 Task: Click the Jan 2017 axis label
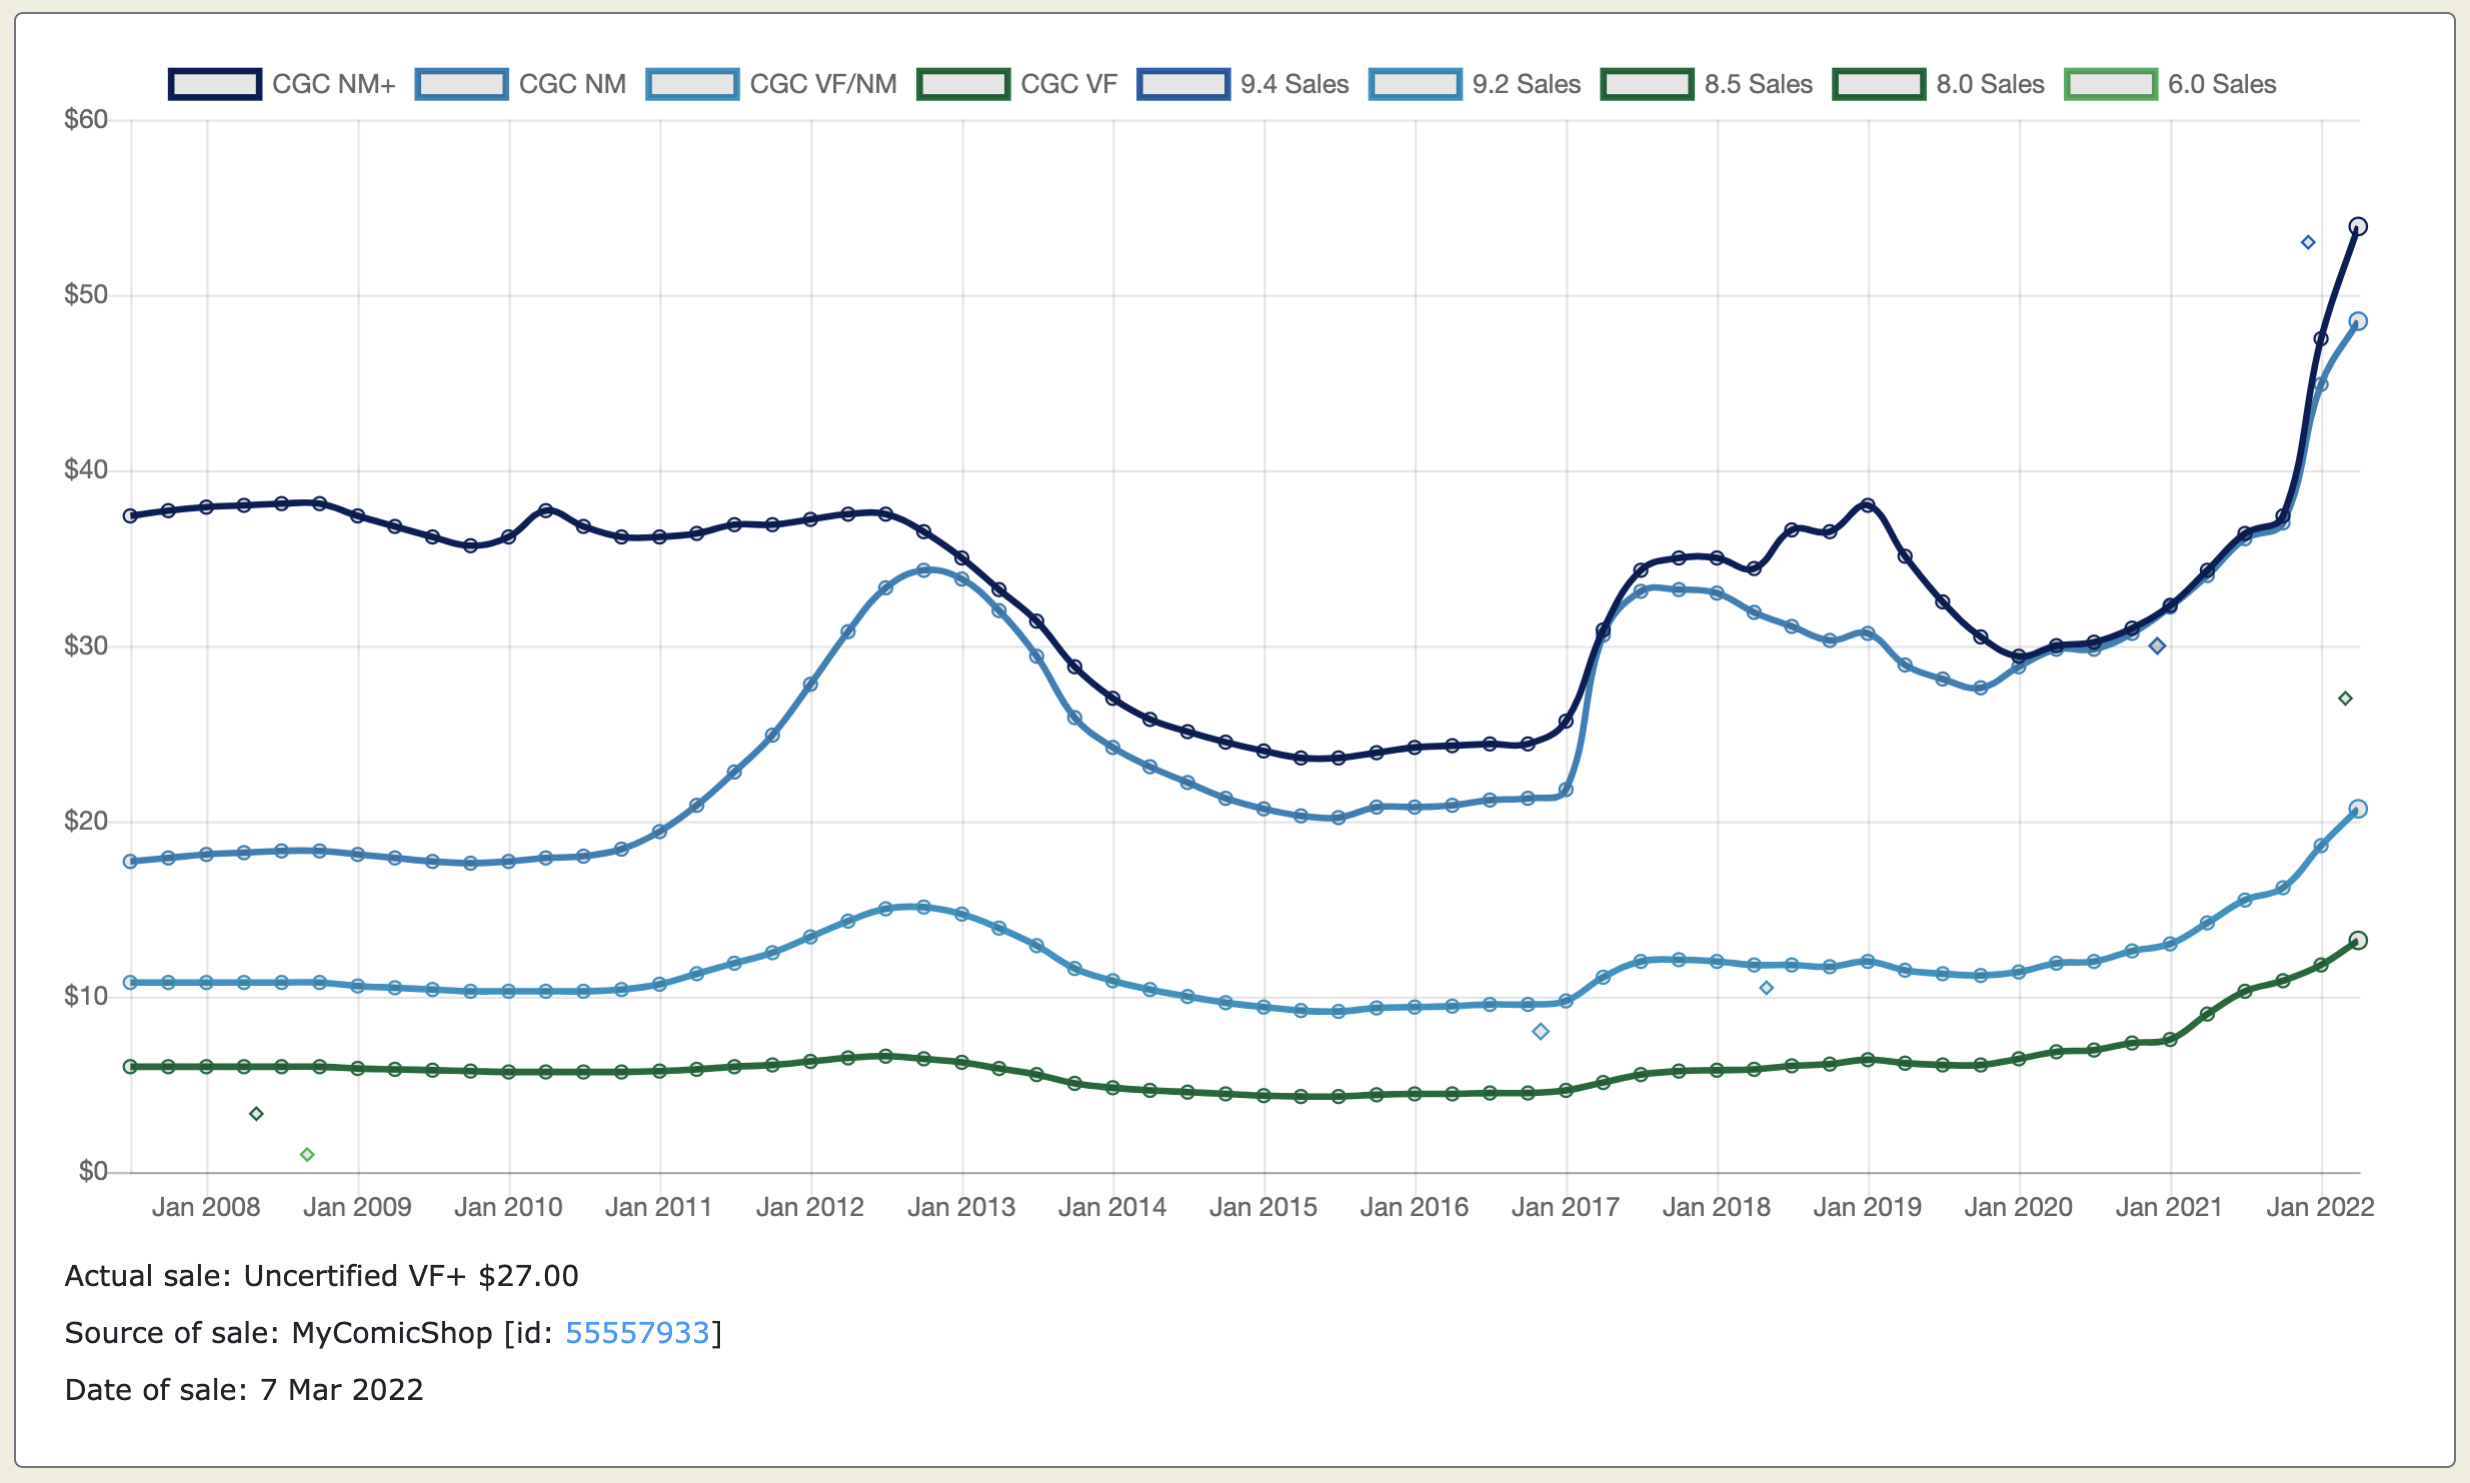click(x=1565, y=1207)
